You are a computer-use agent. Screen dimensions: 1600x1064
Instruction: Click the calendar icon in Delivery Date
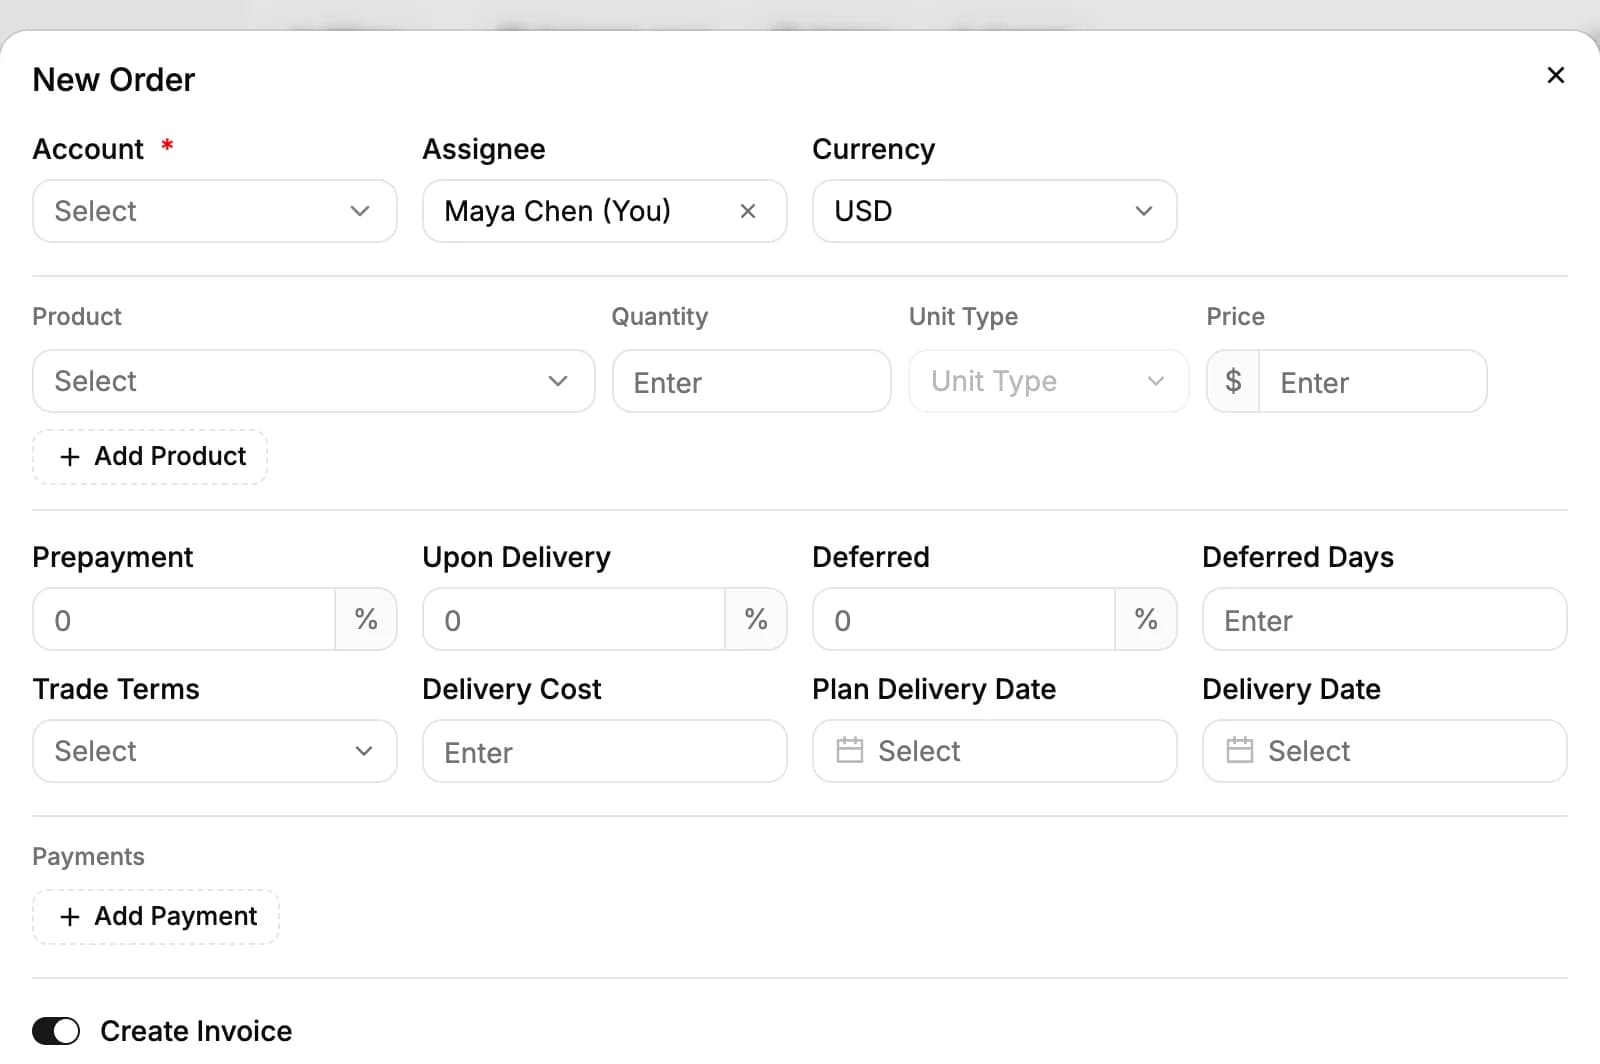[x=1239, y=750]
